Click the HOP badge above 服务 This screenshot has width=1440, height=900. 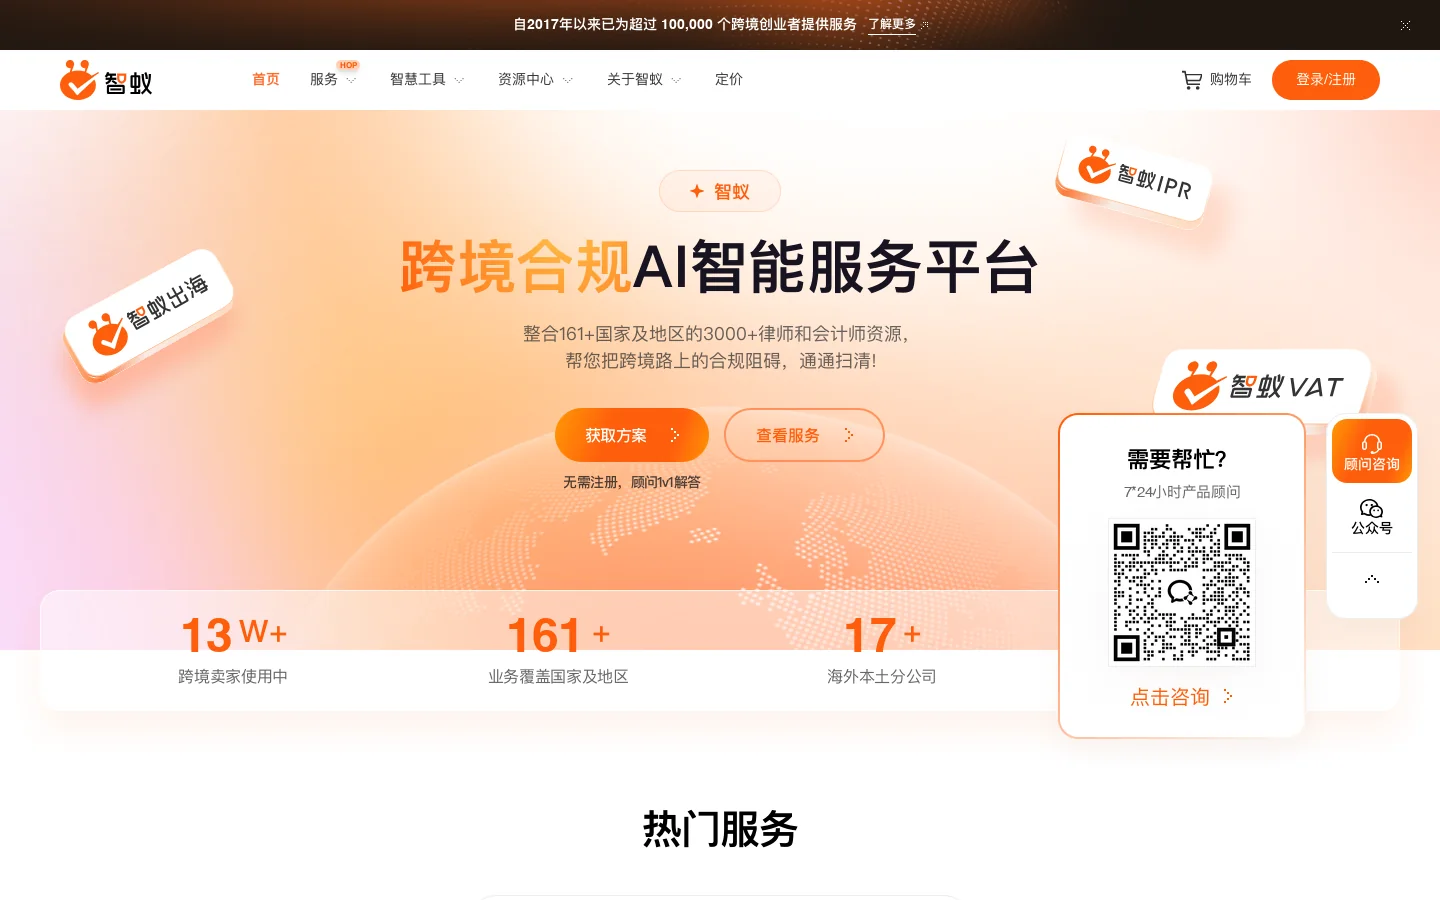pyautogui.click(x=348, y=65)
